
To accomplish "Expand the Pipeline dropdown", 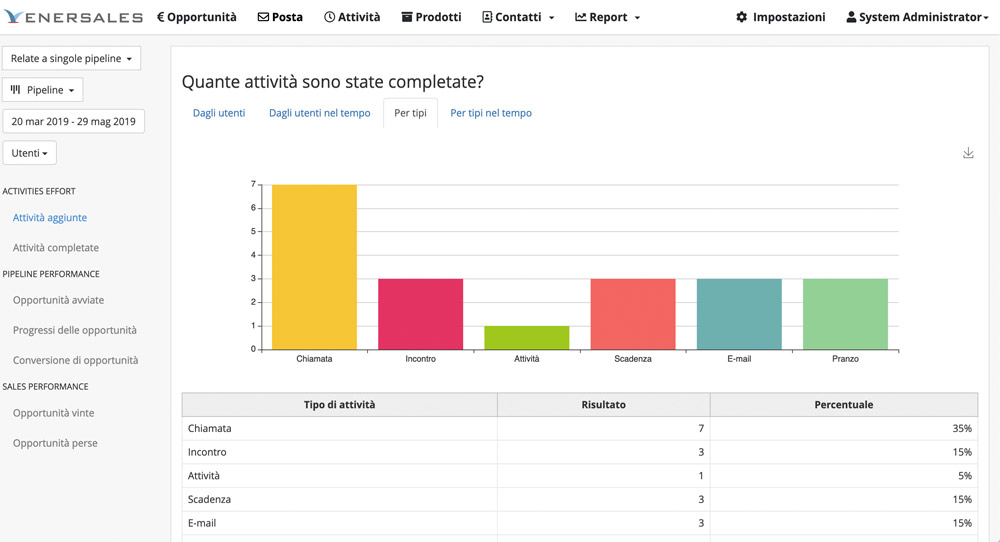I will click(43, 90).
